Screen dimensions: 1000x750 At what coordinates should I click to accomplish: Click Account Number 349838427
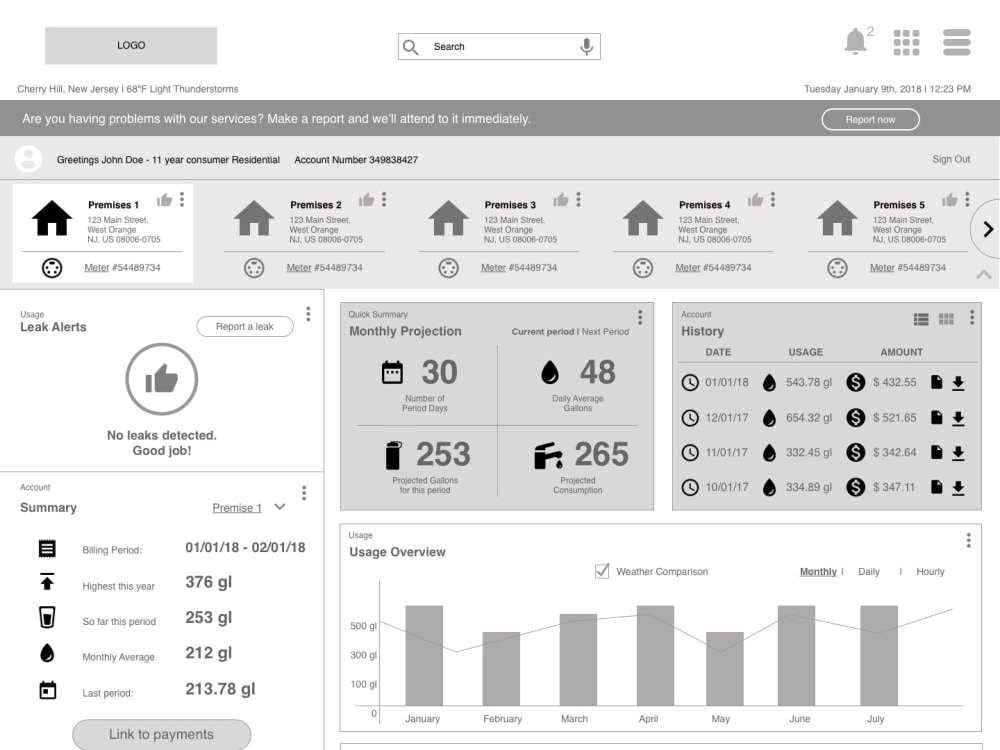pyautogui.click(x=356, y=159)
